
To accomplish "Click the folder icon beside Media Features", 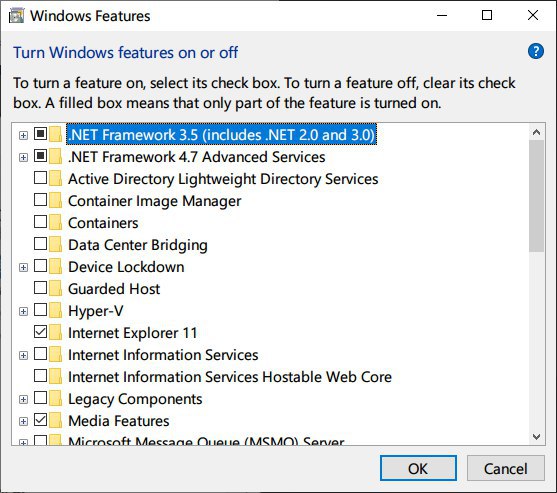I will click(55, 421).
